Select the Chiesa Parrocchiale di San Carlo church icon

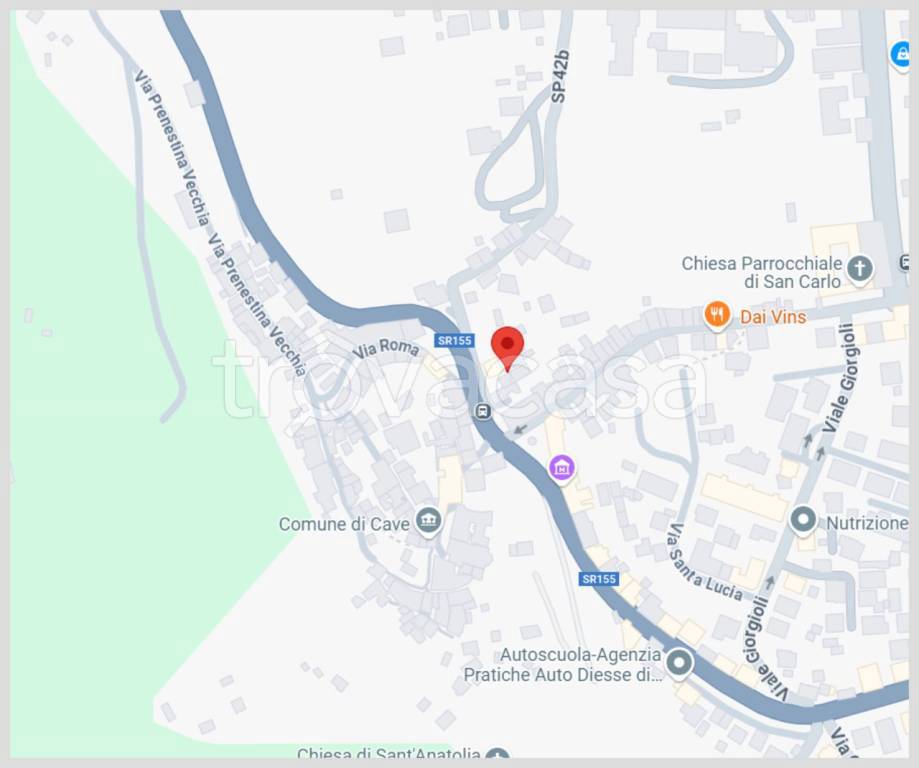[x=860, y=270]
